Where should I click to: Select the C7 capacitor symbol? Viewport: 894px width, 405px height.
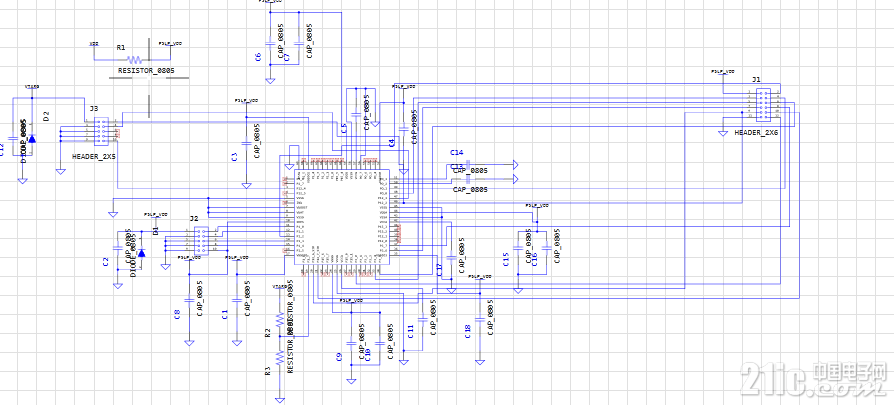coord(298,43)
